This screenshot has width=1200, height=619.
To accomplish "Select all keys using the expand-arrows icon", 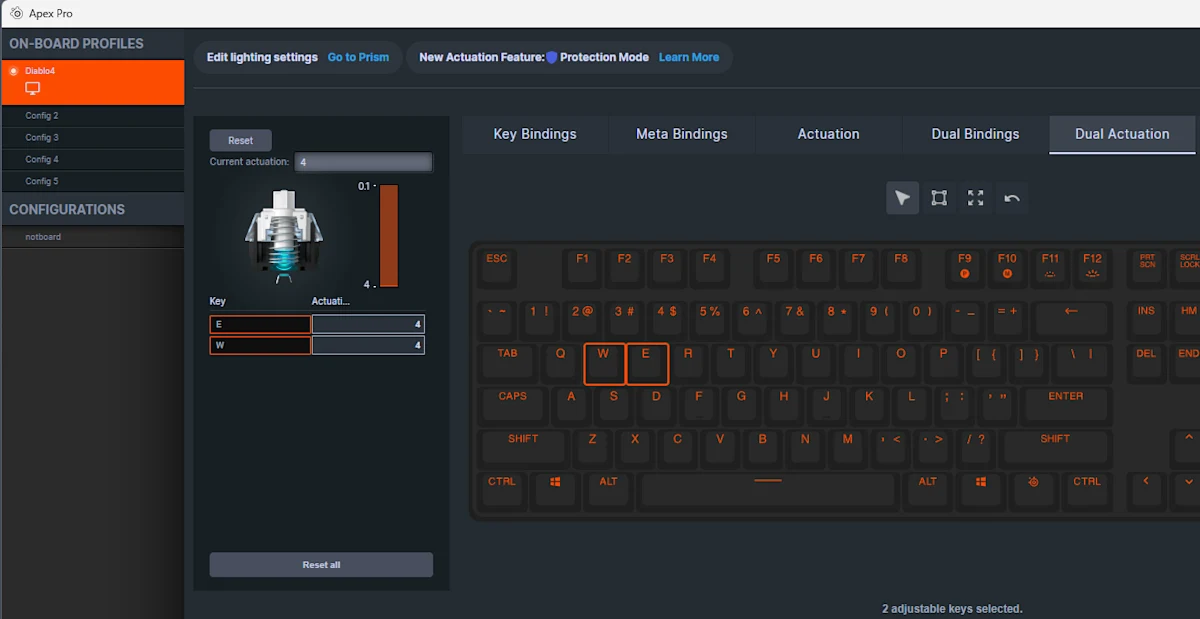I will [x=975, y=198].
